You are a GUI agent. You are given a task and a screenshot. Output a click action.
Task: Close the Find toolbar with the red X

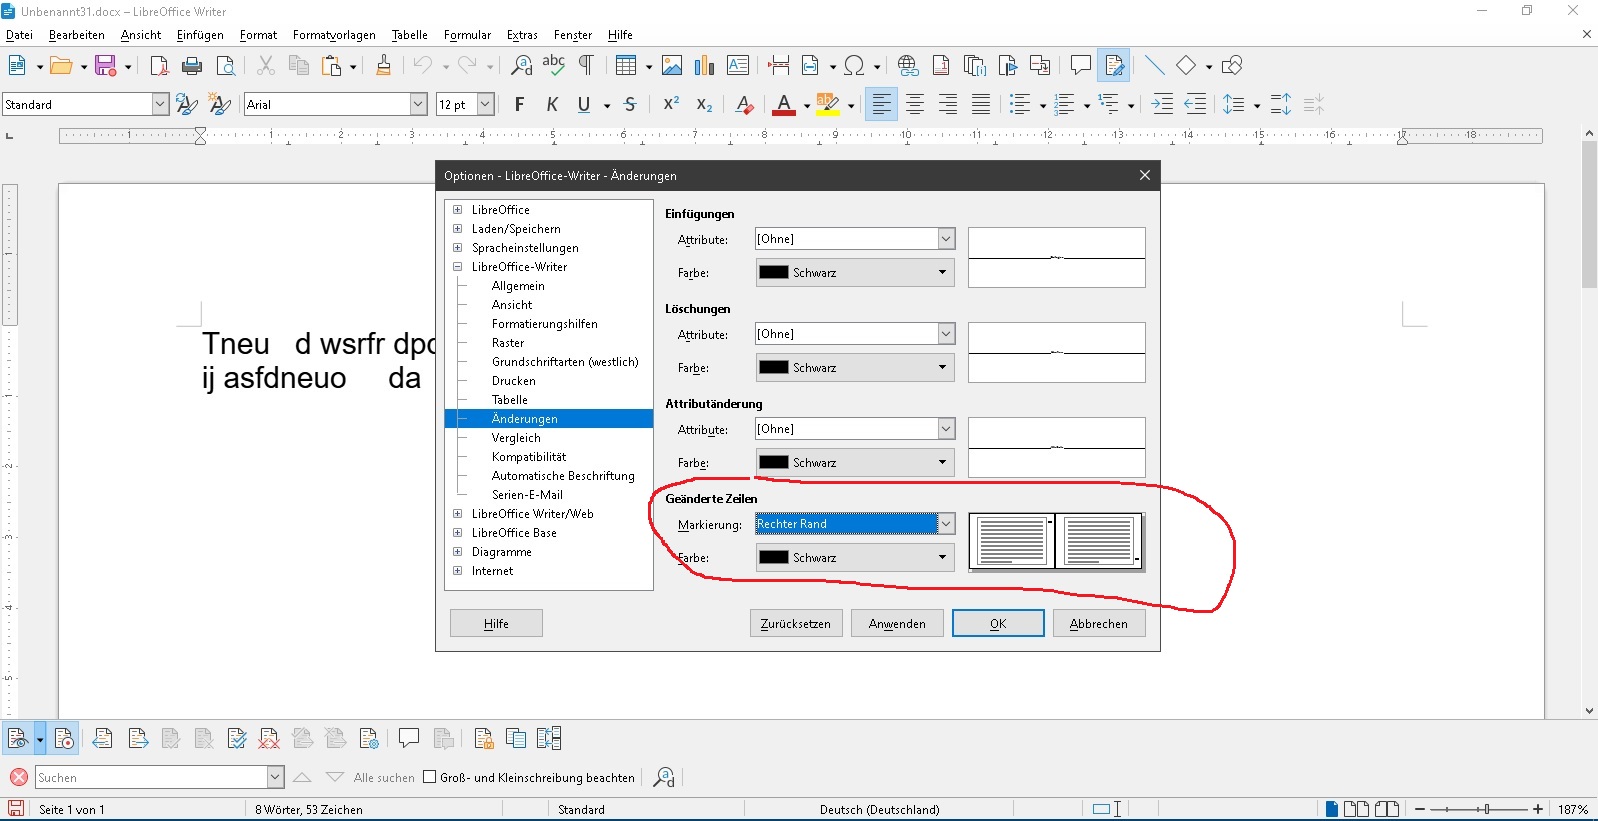coord(19,777)
